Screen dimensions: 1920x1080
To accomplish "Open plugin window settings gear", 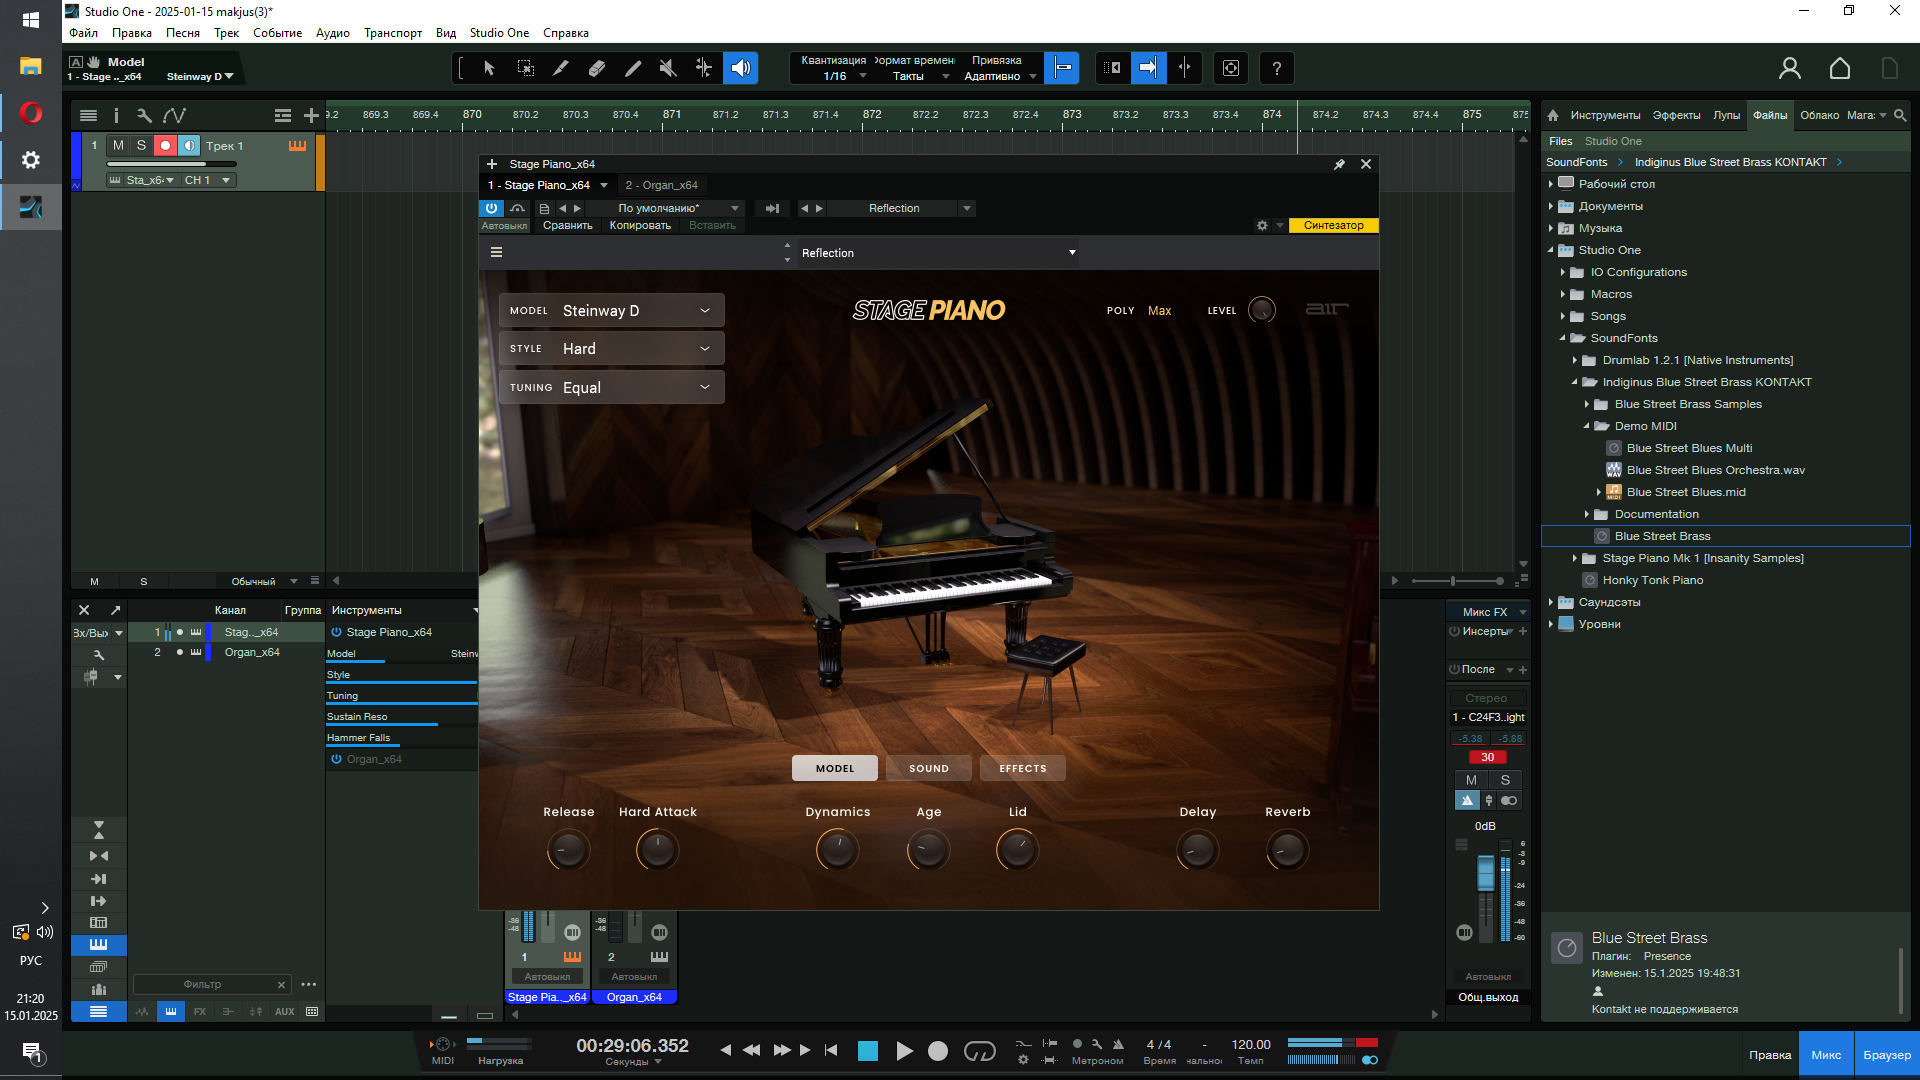I will [x=1262, y=226].
